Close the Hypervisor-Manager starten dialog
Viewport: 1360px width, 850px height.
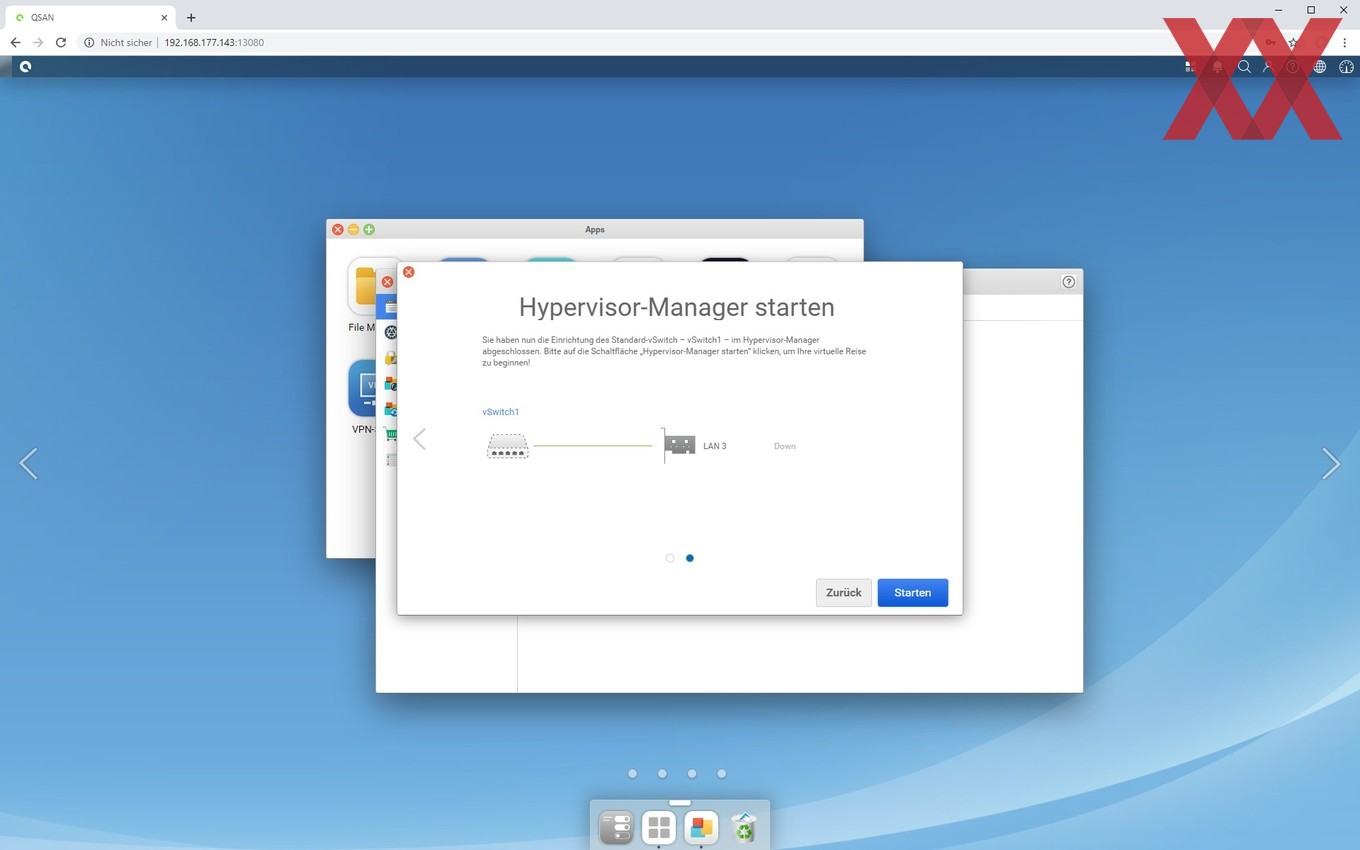click(x=408, y=272)
